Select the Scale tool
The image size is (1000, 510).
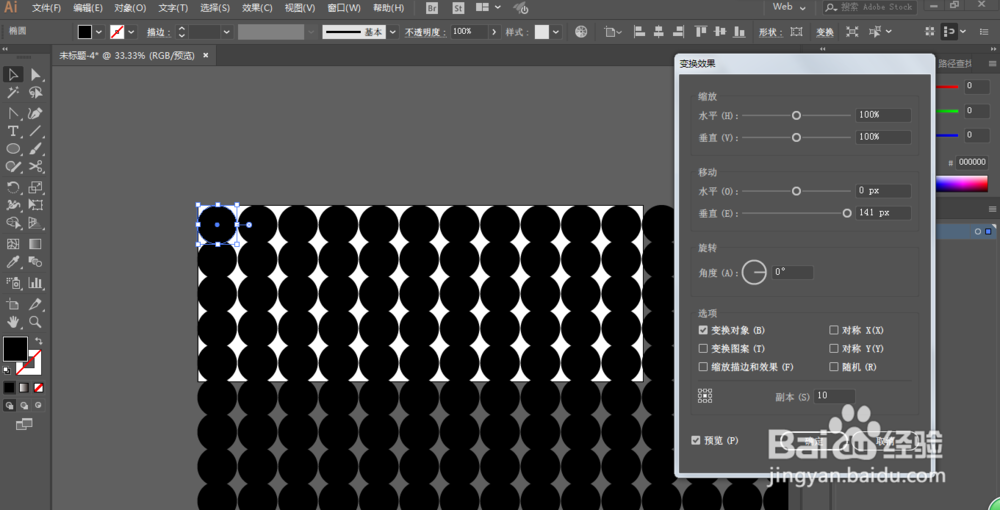36,187
